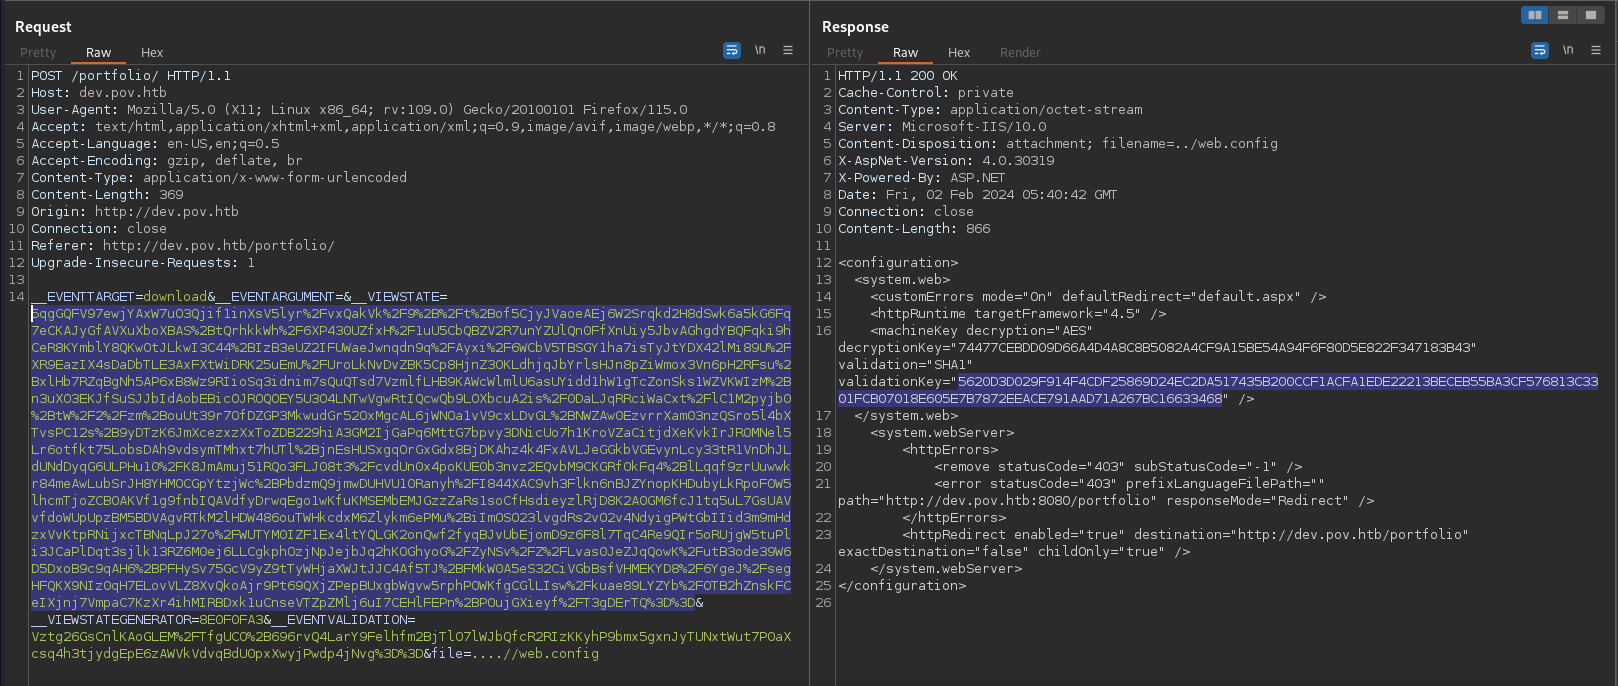Click the decryptionKey value line
This screenshot has height=686, width=1618.
click(x=1157, y=347)
